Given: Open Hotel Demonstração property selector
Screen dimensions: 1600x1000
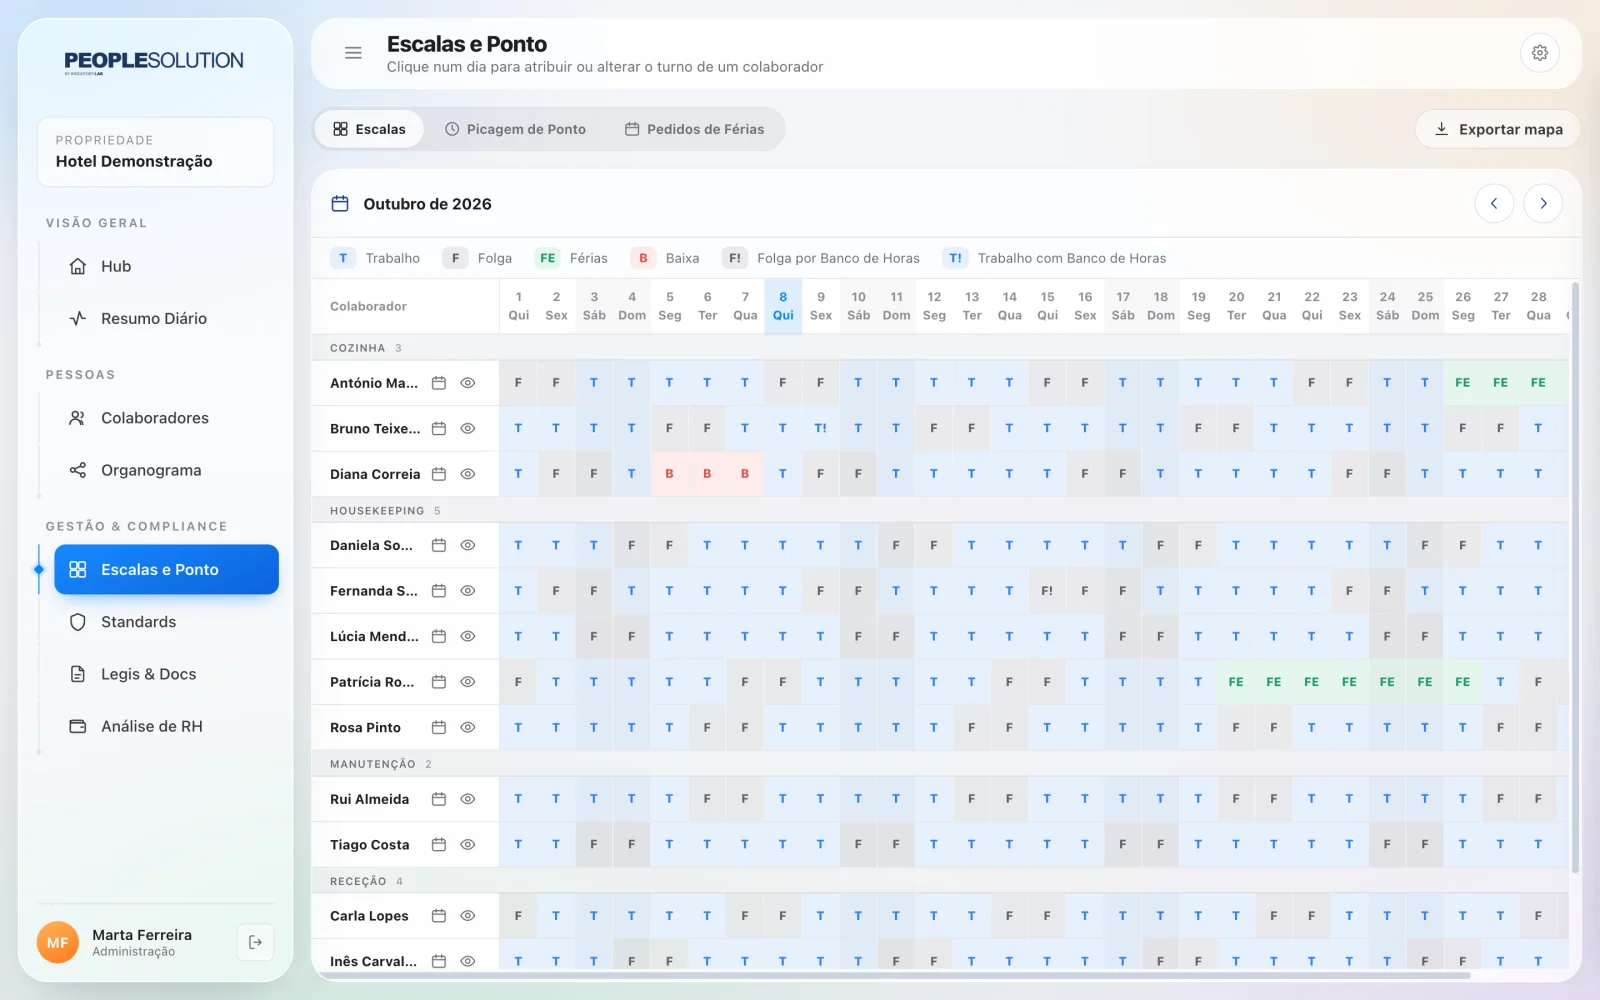Looking at the screenshot, I should 156,152.
